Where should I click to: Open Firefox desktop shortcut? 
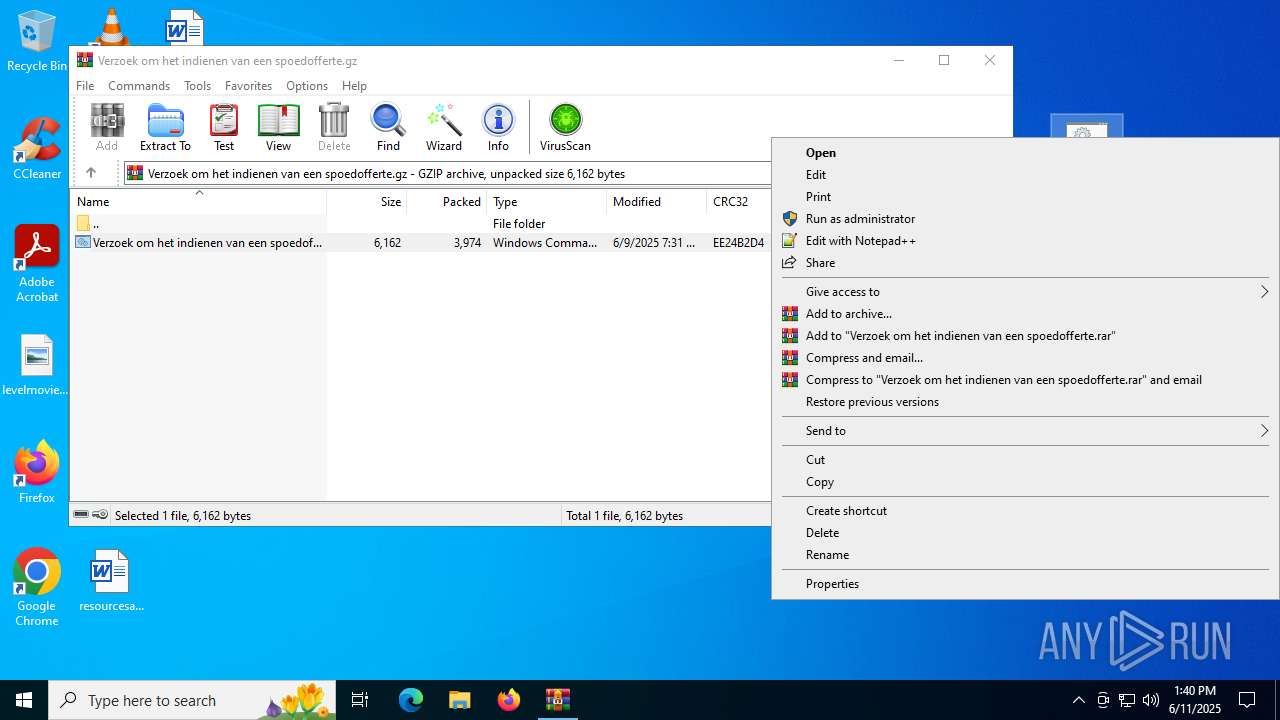click(x=37, y=472)
